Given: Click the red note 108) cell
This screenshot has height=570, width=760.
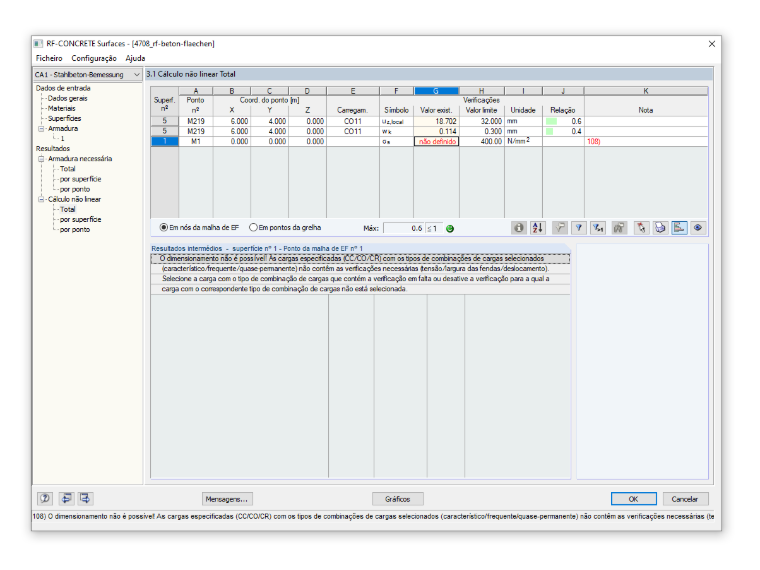Looking at the screenshot, I should 646,142.
